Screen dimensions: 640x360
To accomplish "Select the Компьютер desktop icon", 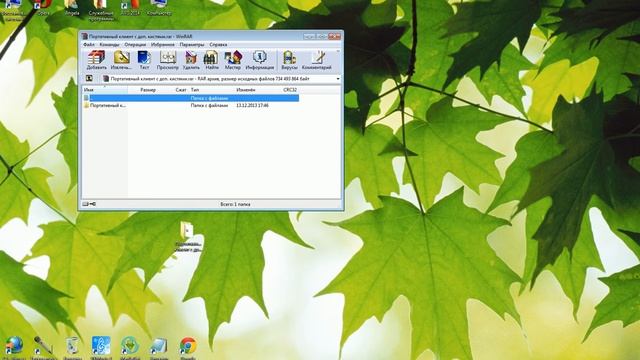I will [159, 7].
